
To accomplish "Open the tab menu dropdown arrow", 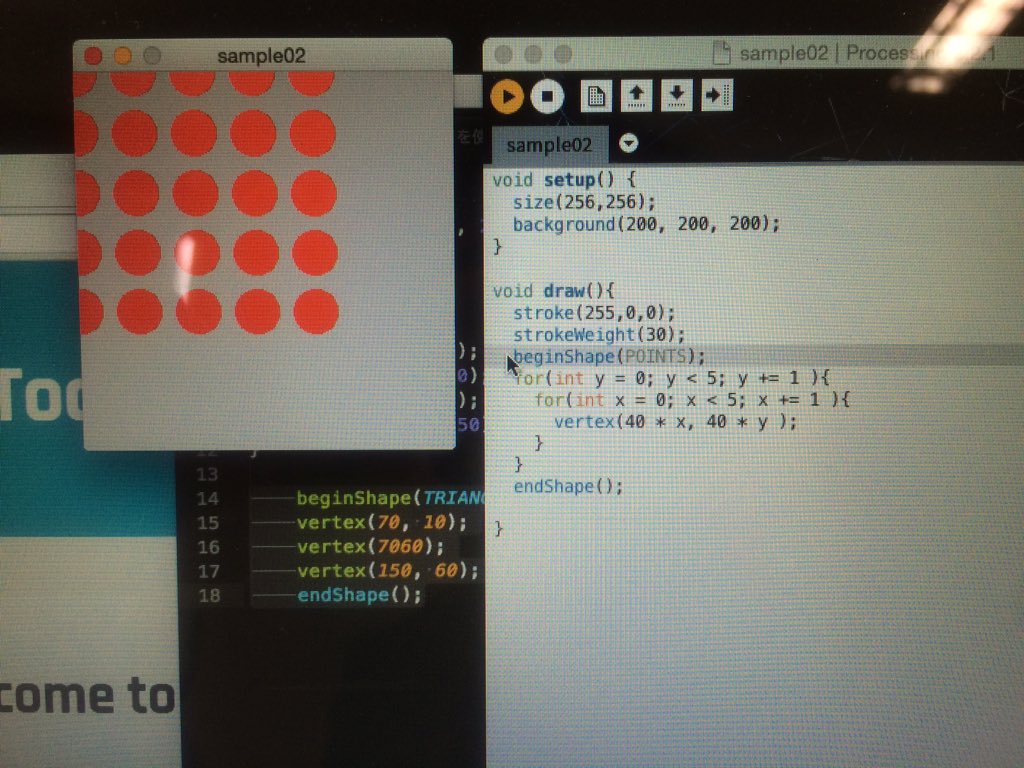I will point(628,143).
